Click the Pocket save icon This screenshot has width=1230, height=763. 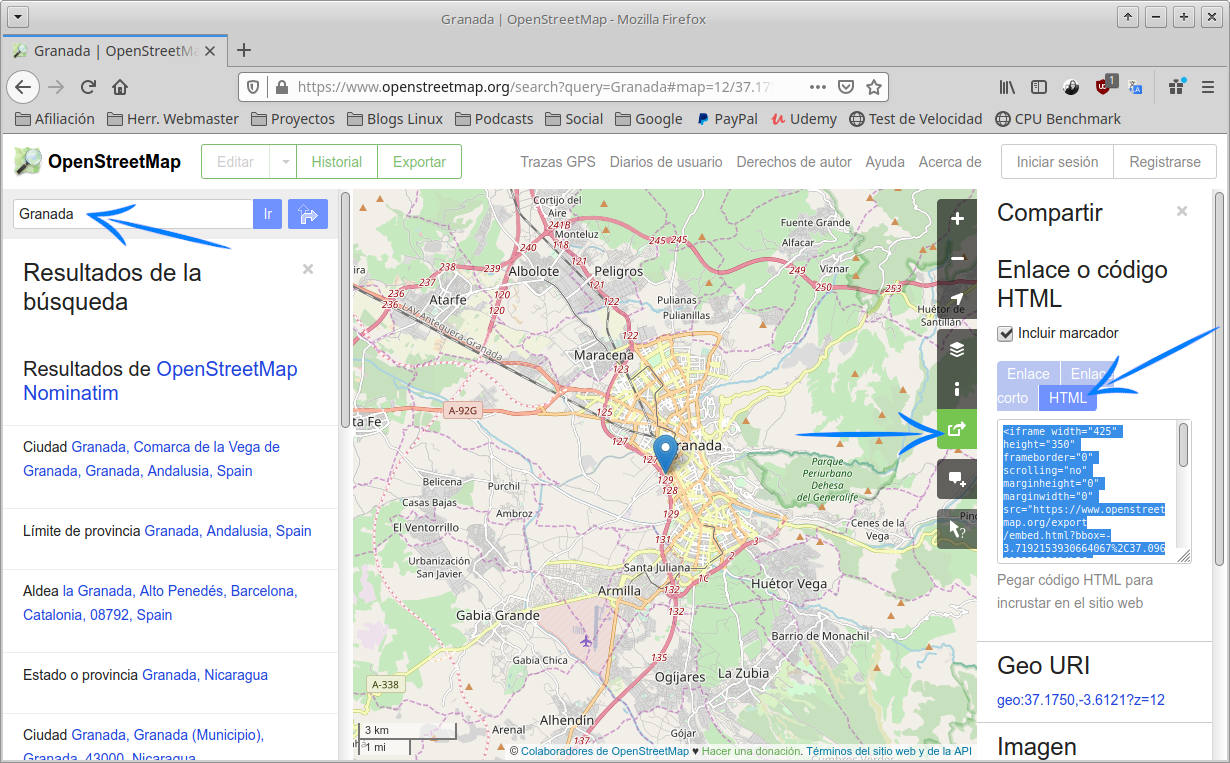tap(846, 87)
